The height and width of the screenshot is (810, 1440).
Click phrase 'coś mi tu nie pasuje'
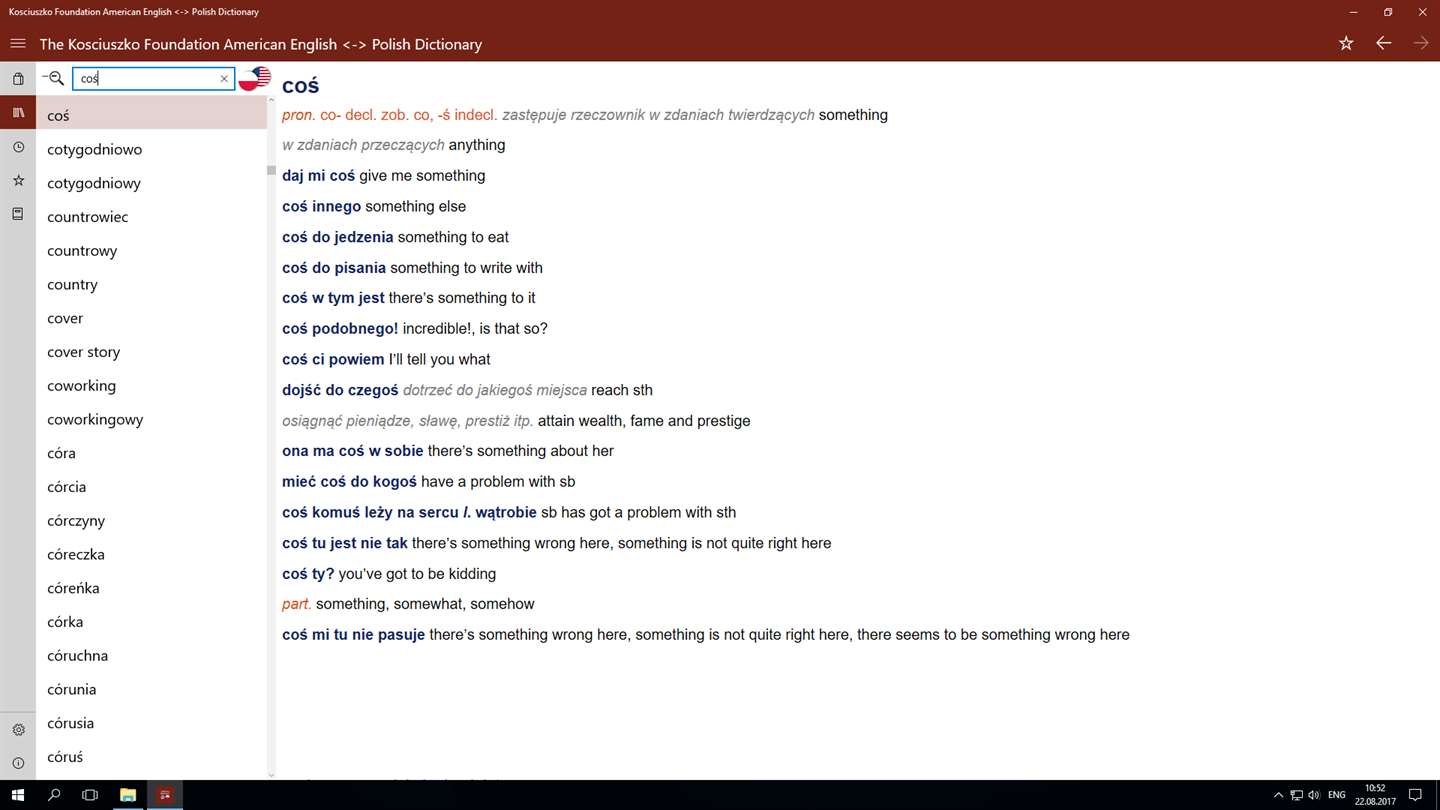tap(353, 635)
